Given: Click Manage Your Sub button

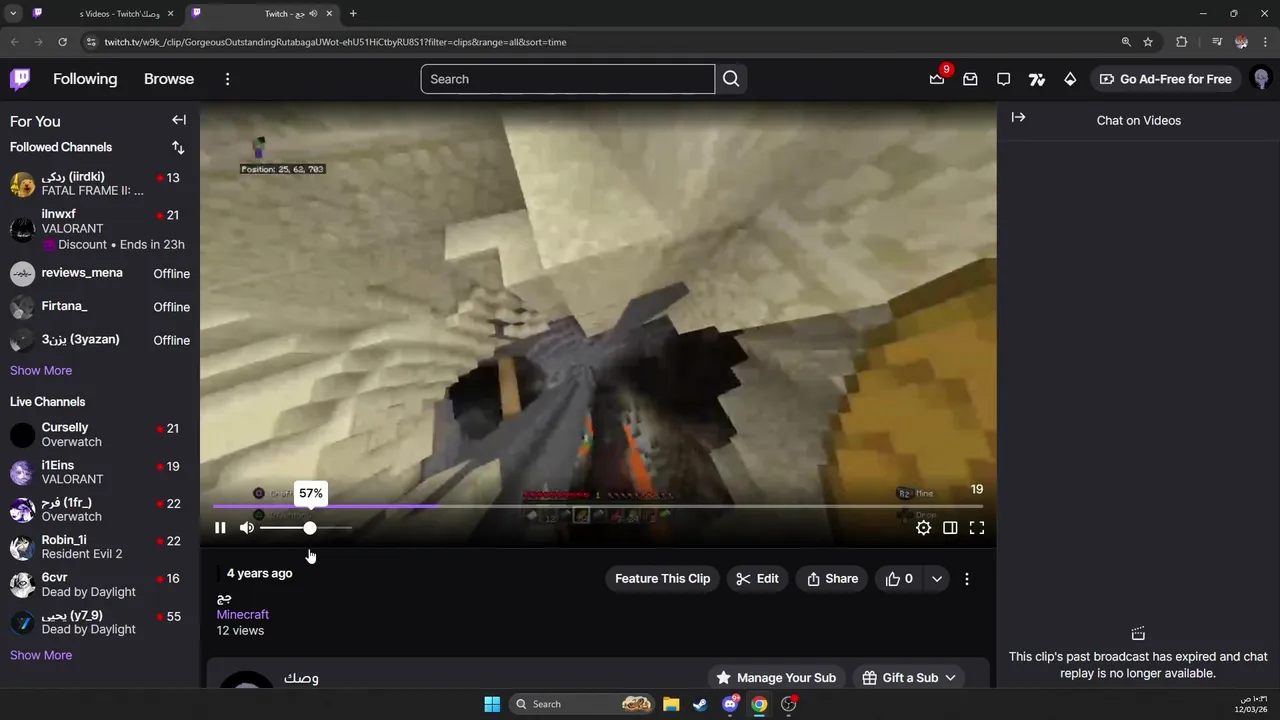Looking at the screenshot, I should coord(776,678).
